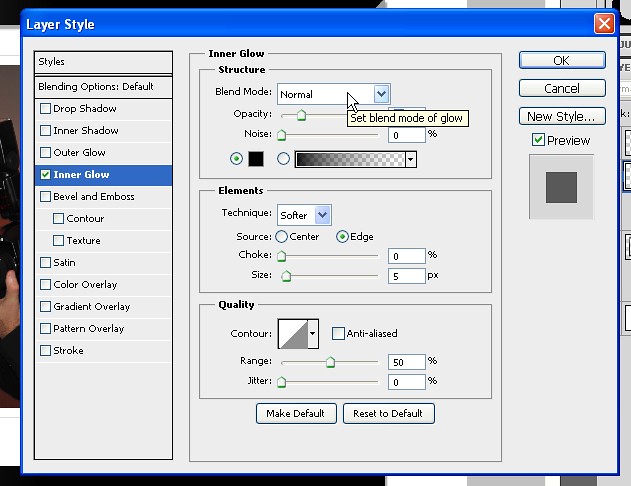631x486 pixels.
Task: Click the Size value input field
Action: click(x=406, y=275)
